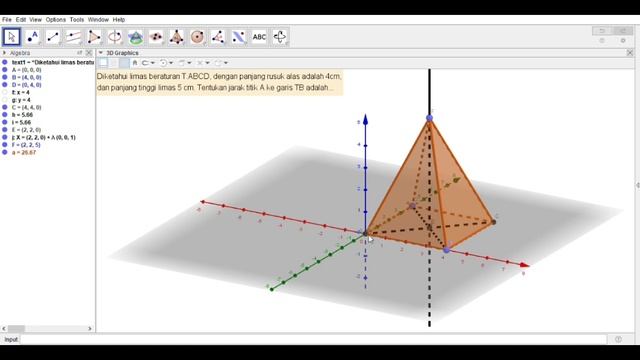This screenshot has width=640, height=360.
Task: Open the Help menu
Action: 119,20
